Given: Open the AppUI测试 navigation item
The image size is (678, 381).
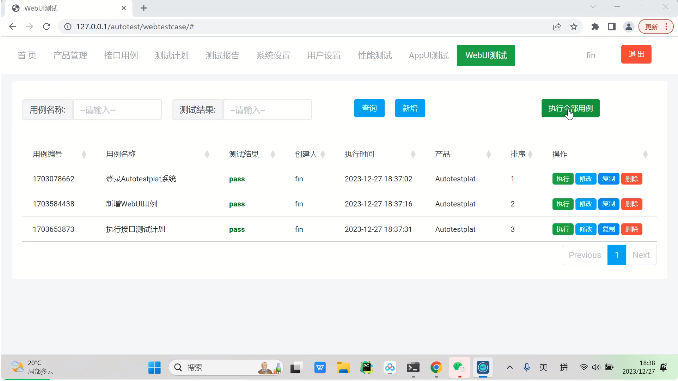Looking at the screenshot, I should (x=429, y=55).
